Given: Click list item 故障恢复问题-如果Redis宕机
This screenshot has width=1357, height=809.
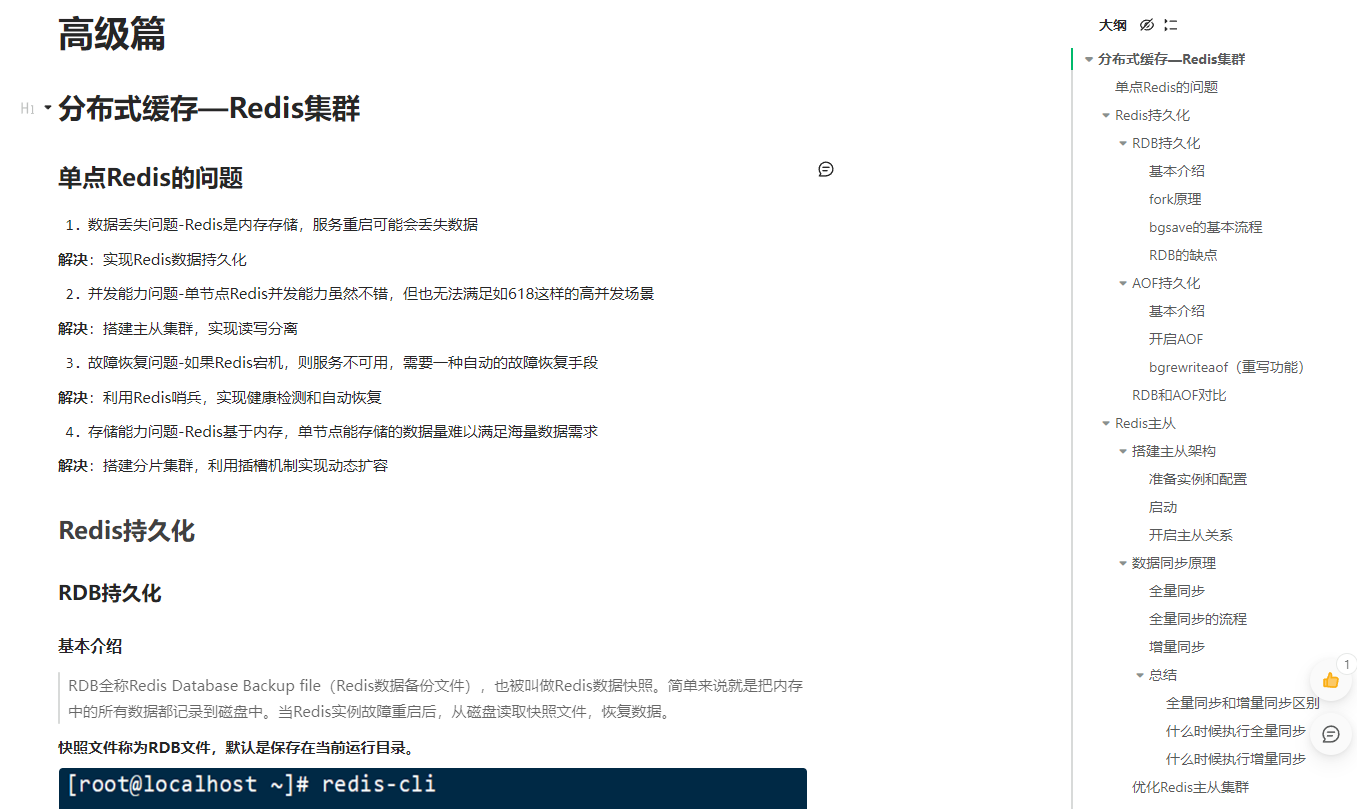Looking at the screenshot, I should [x=343, y=363].
